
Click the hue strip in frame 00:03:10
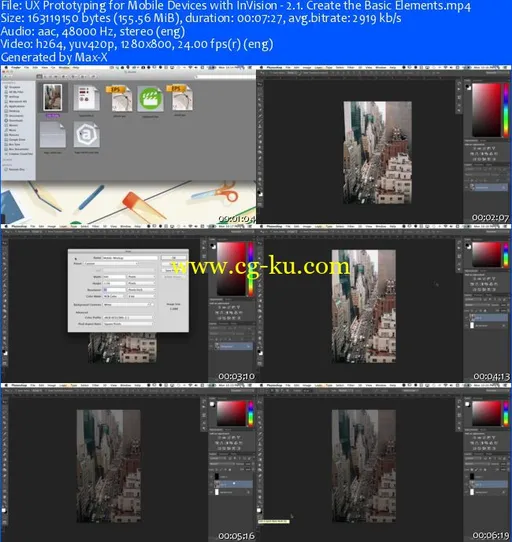pos(251,269)
